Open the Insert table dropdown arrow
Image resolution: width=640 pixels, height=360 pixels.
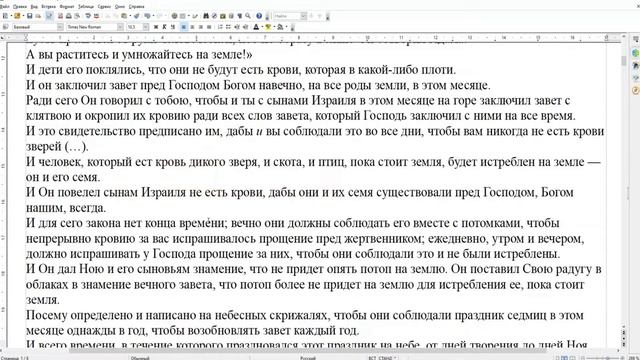pyautogui.click(x=189, y=16)
